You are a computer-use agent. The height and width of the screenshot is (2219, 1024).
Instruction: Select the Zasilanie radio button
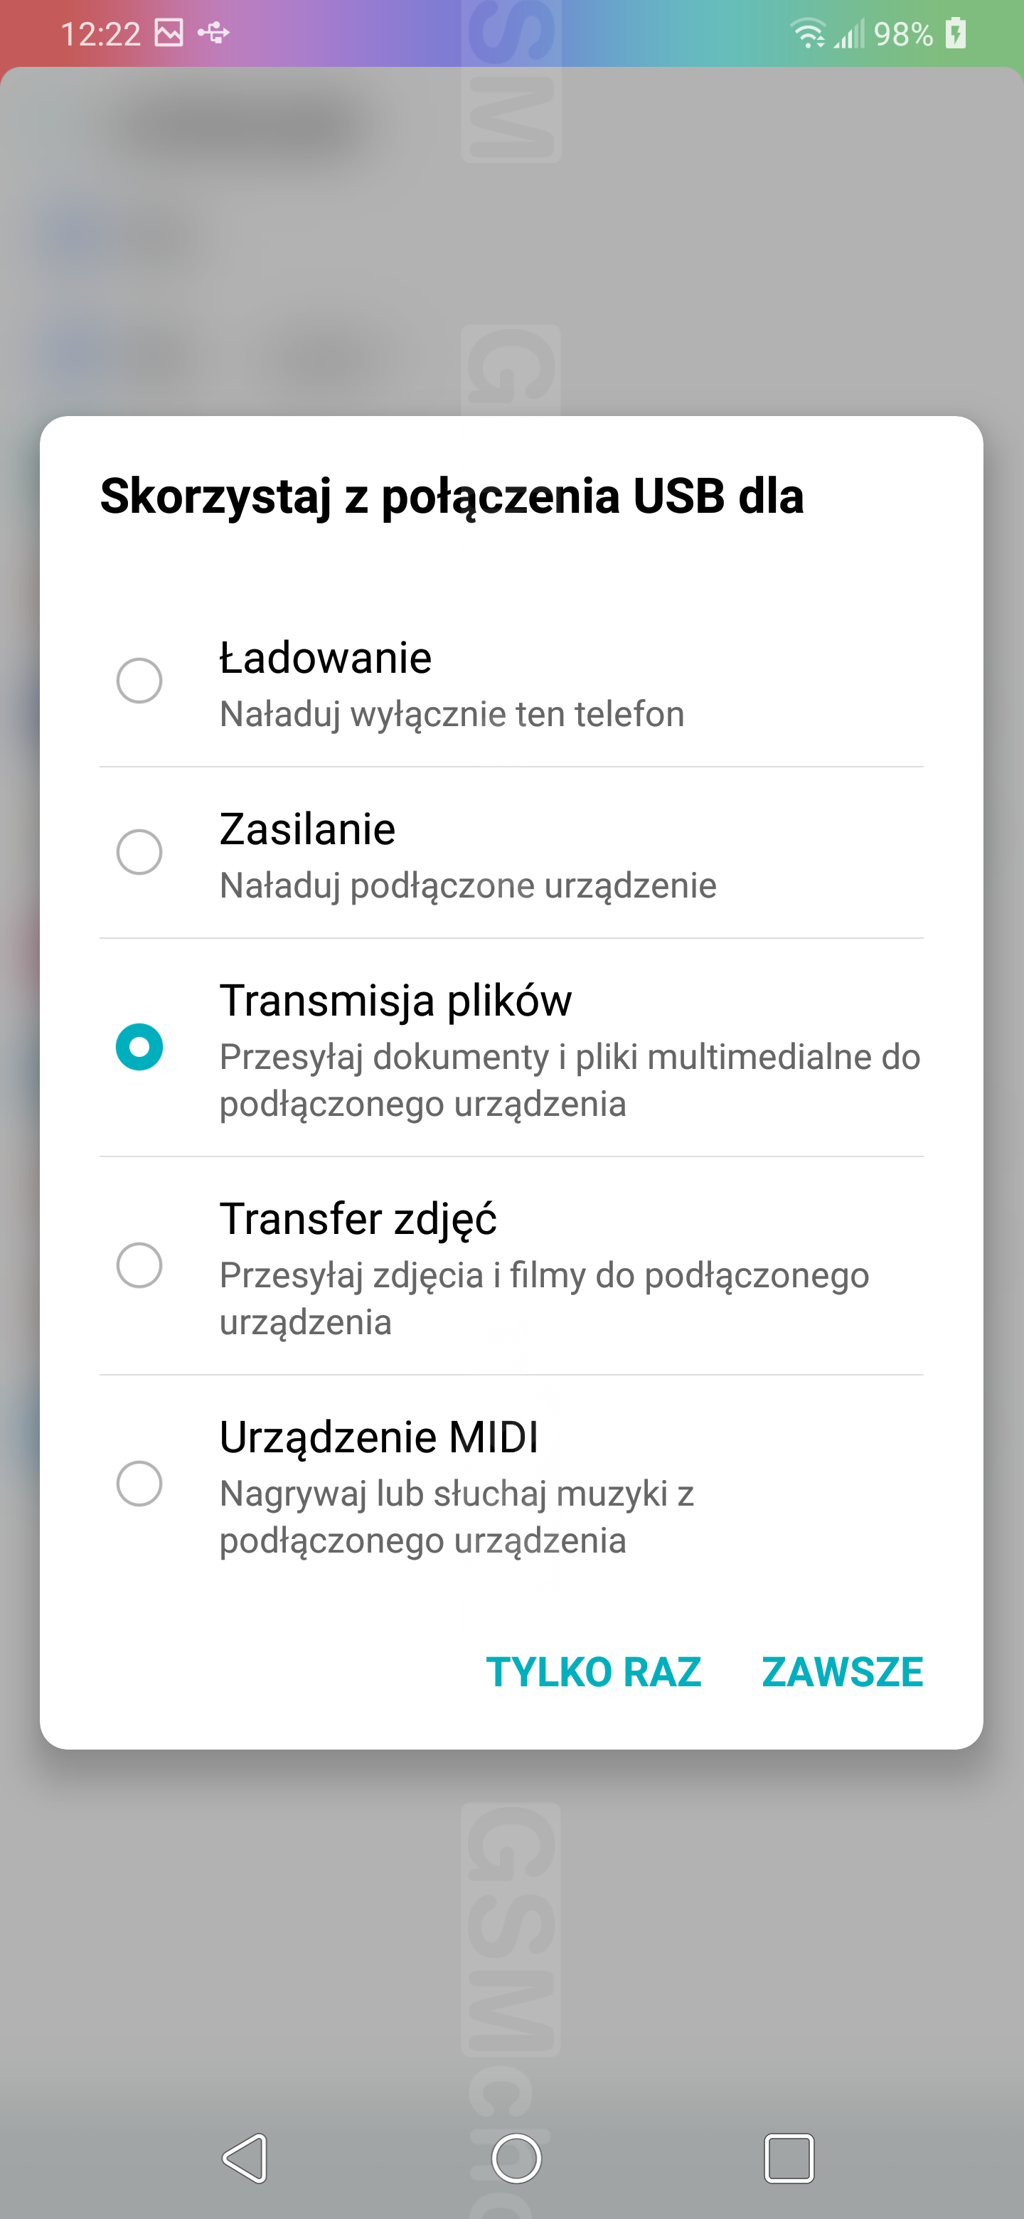pos(140,852)
